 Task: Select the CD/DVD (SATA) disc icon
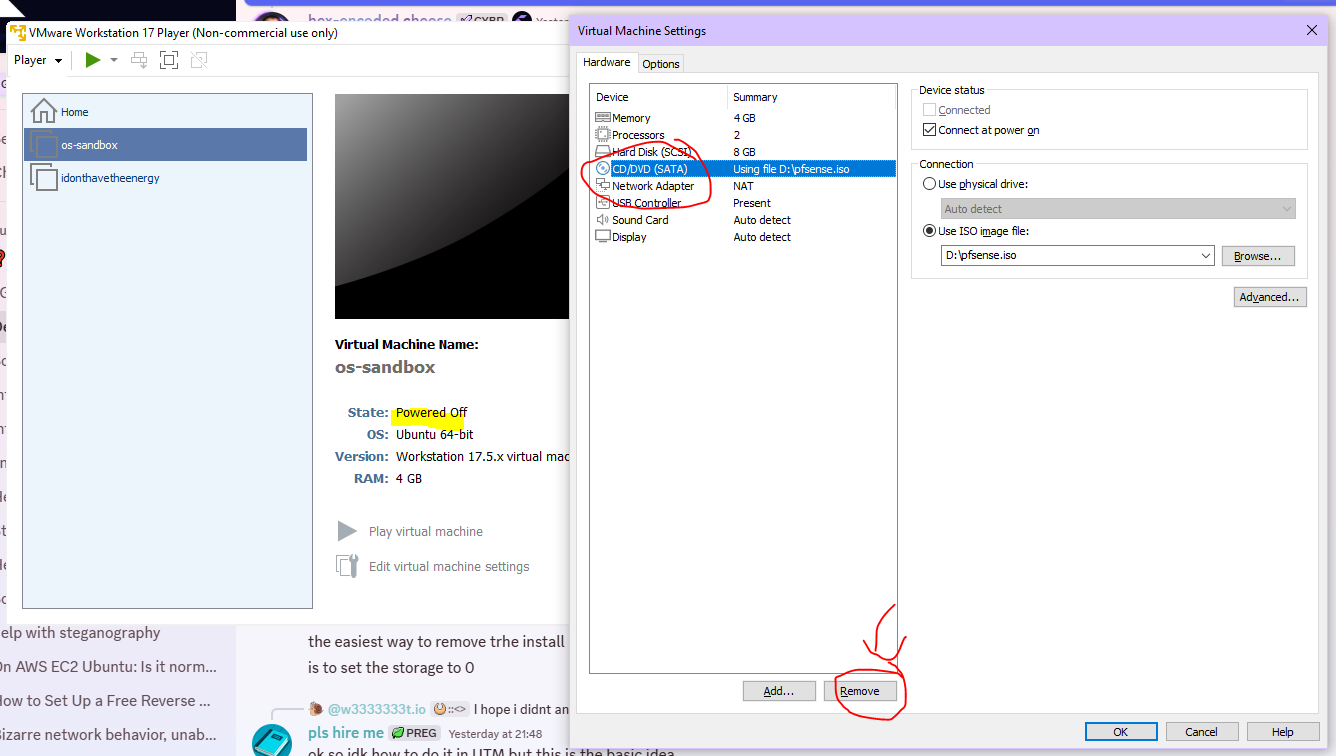603,169
